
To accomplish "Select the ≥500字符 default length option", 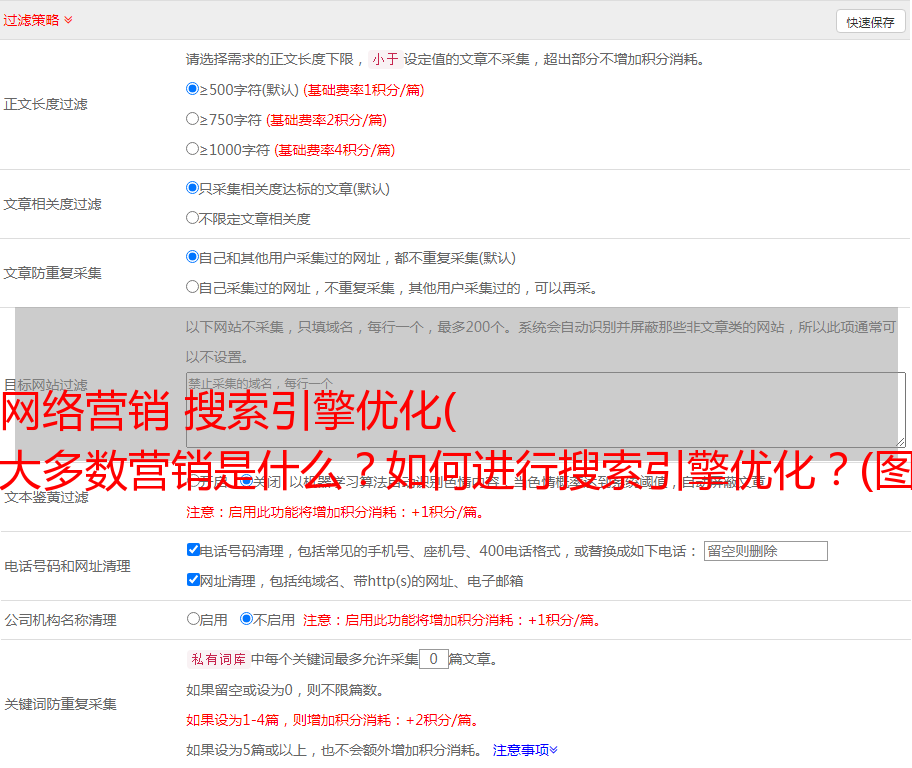I will (193, 89).
